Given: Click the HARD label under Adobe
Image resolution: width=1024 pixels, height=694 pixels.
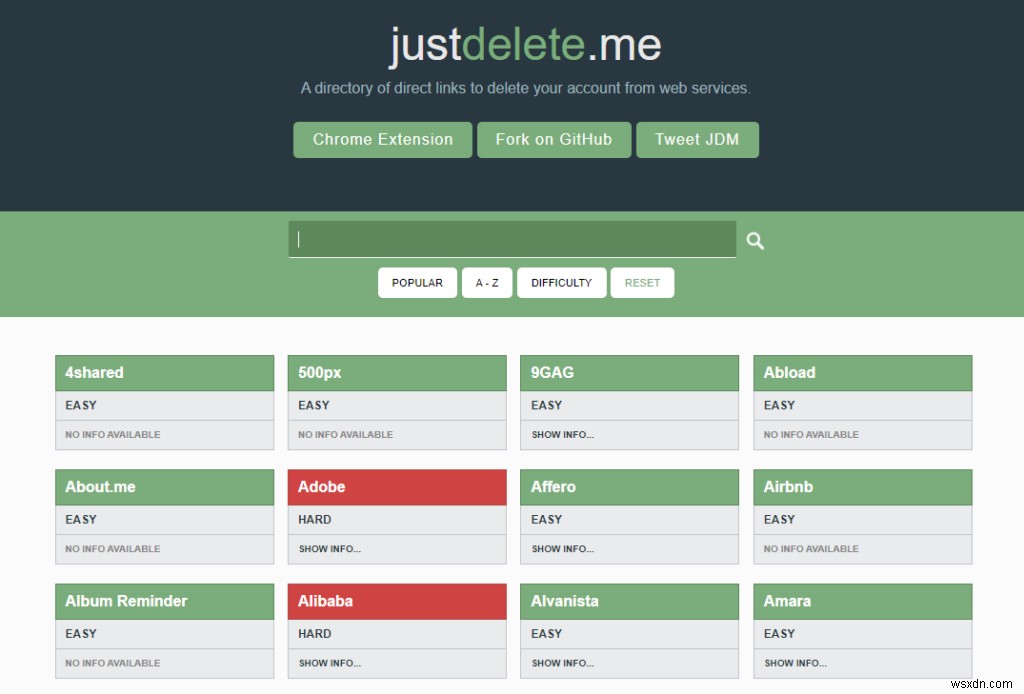Looking at the screenshot, I should [x=315, y=520].
